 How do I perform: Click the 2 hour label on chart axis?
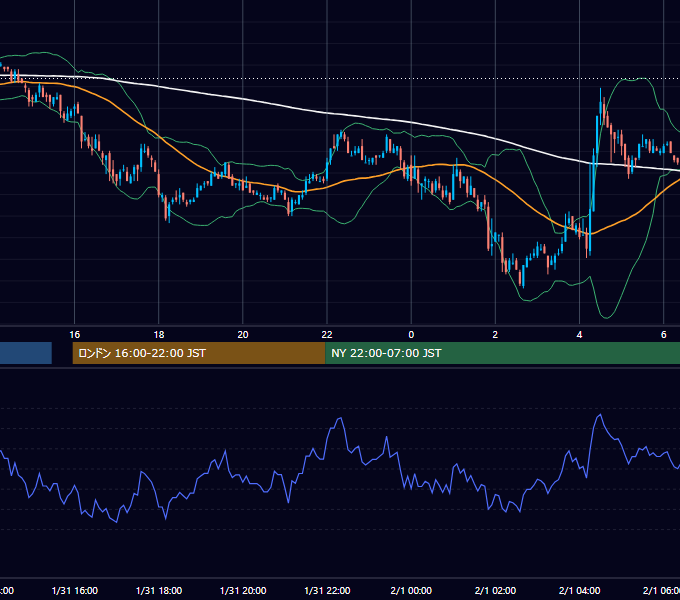click(x=495, y=334)
